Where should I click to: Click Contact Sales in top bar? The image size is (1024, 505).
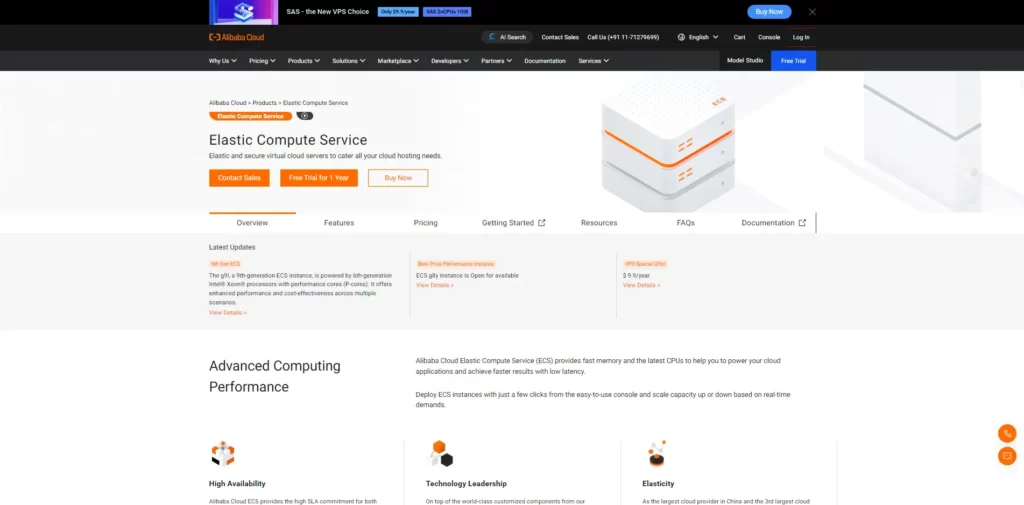pyautogui.click(x=560, y=37)
